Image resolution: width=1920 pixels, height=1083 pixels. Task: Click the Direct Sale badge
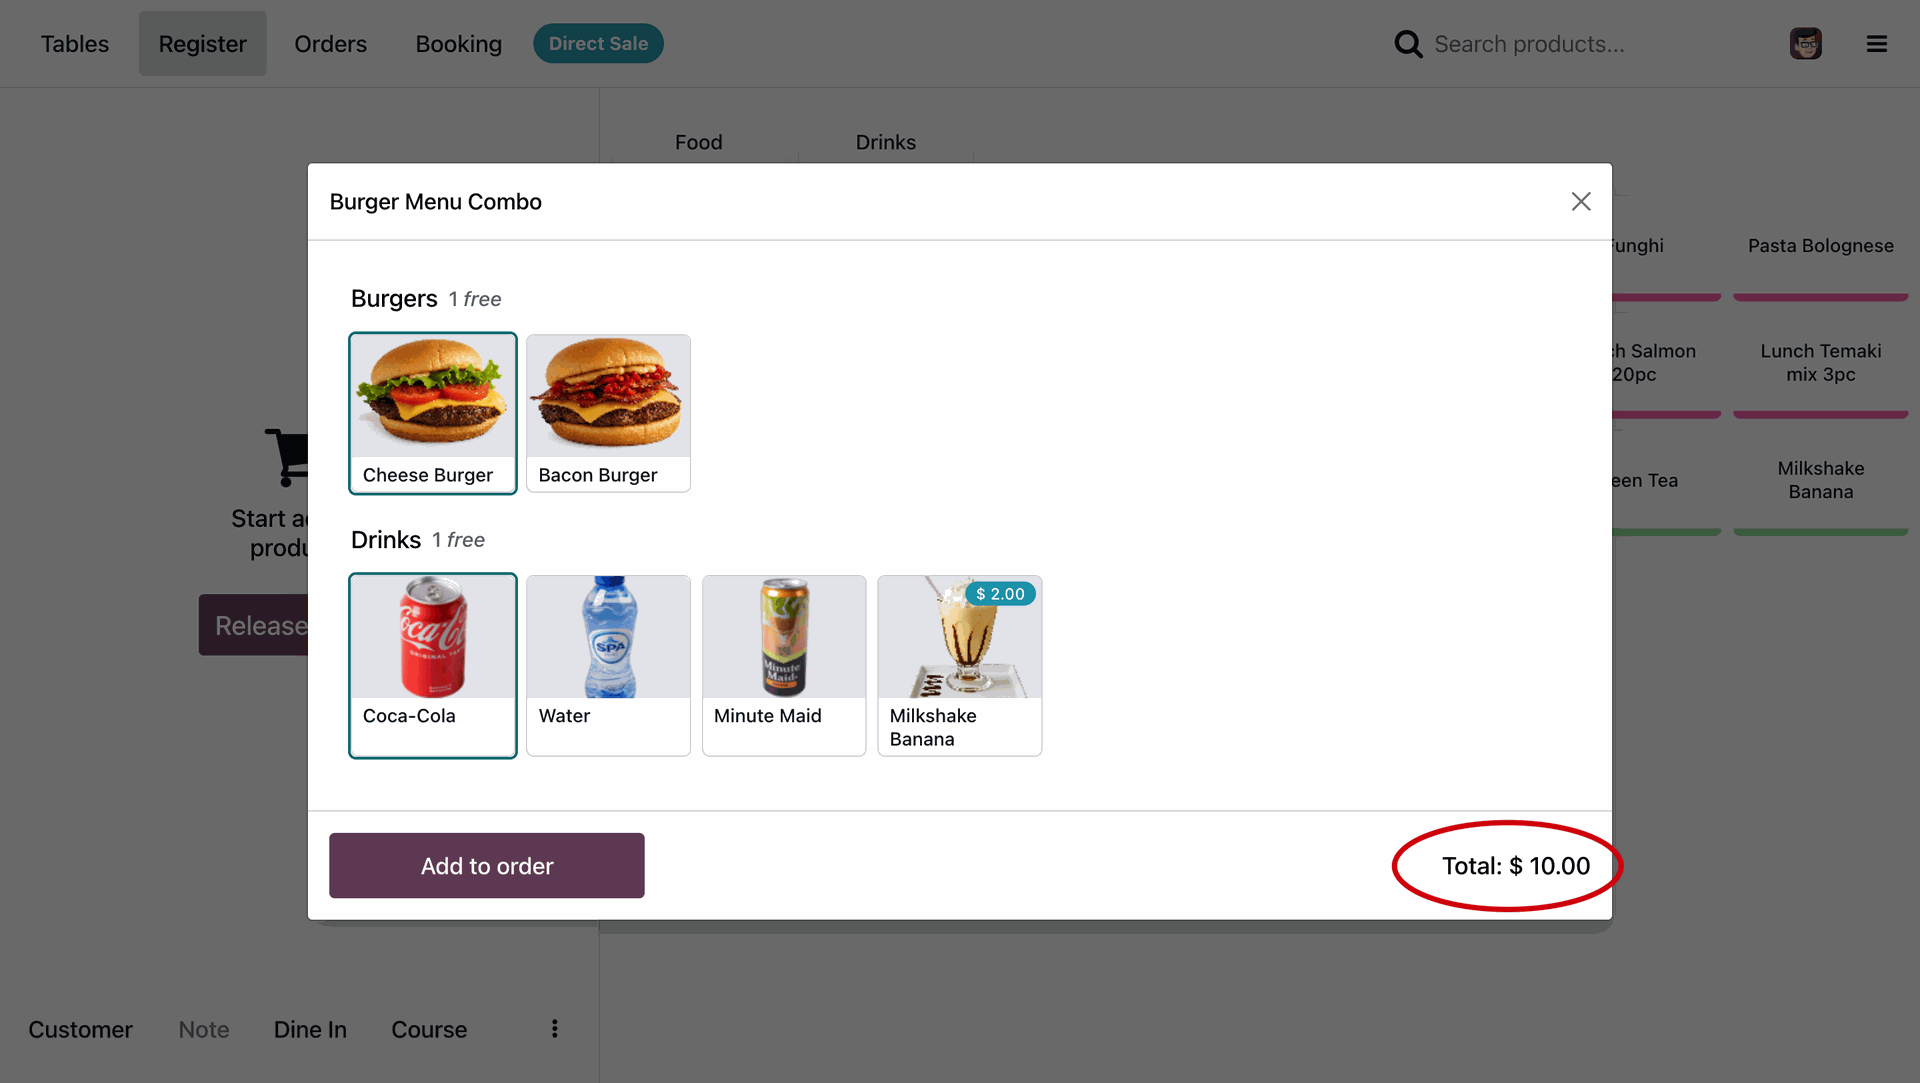(598, 44)
